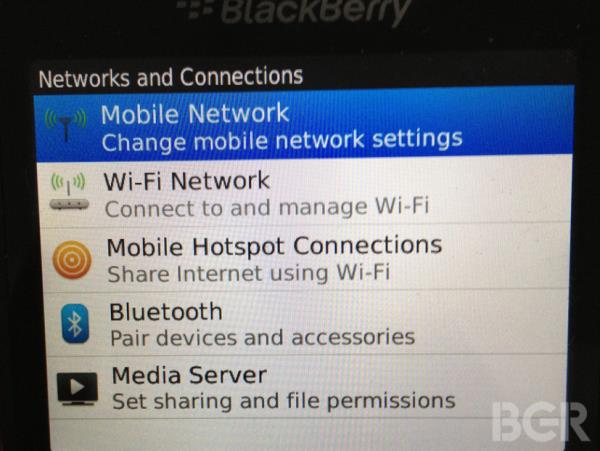
Task: Click 'Connect to and manage Wi-Fi' text
Action: (267, 208)
